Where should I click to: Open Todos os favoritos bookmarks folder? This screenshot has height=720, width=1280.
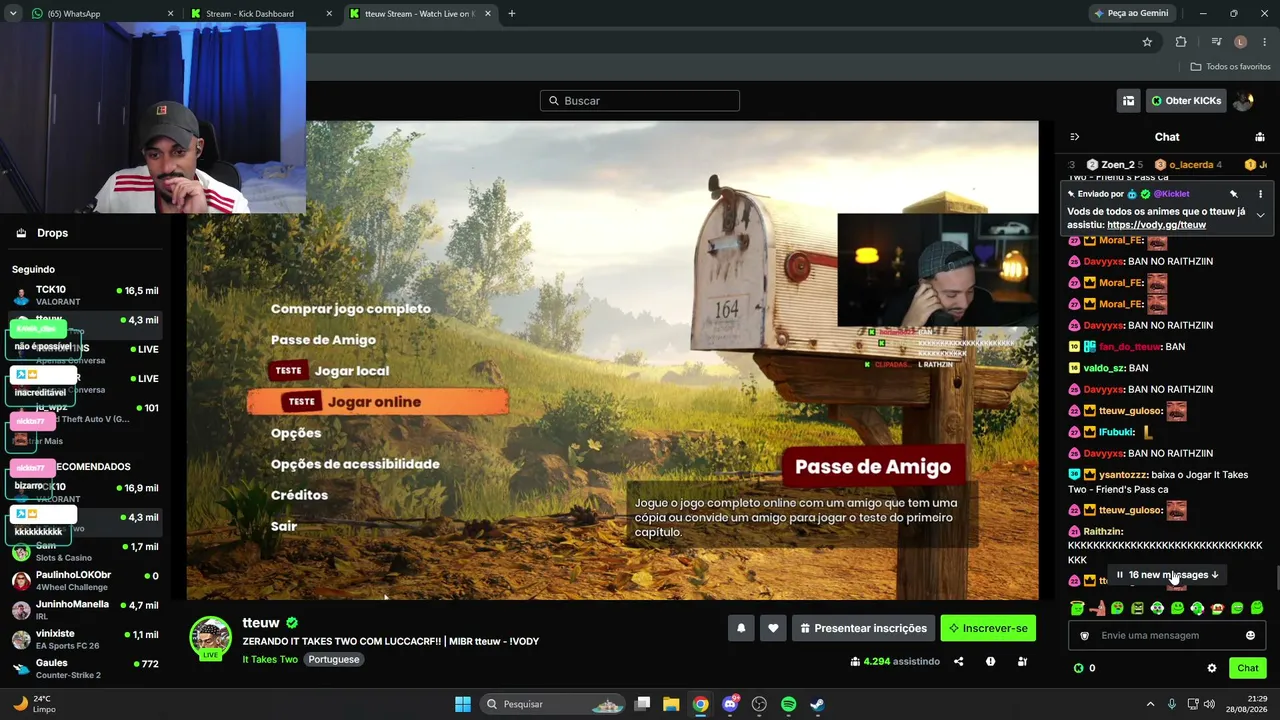pyautogui.click(x=1231, y=67)
